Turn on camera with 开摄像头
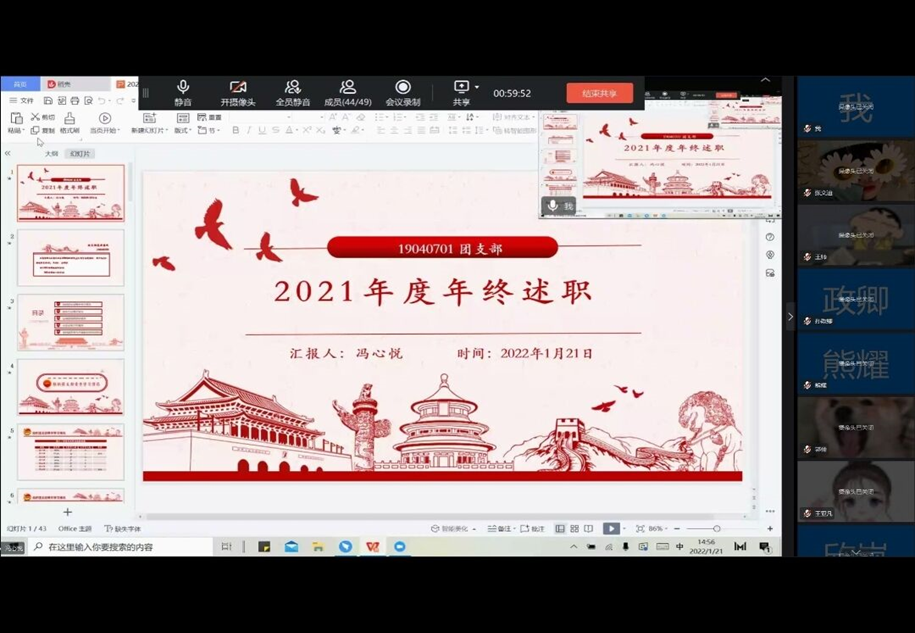The width and height of the screenshot is (915, 633). tap(238, 92)
